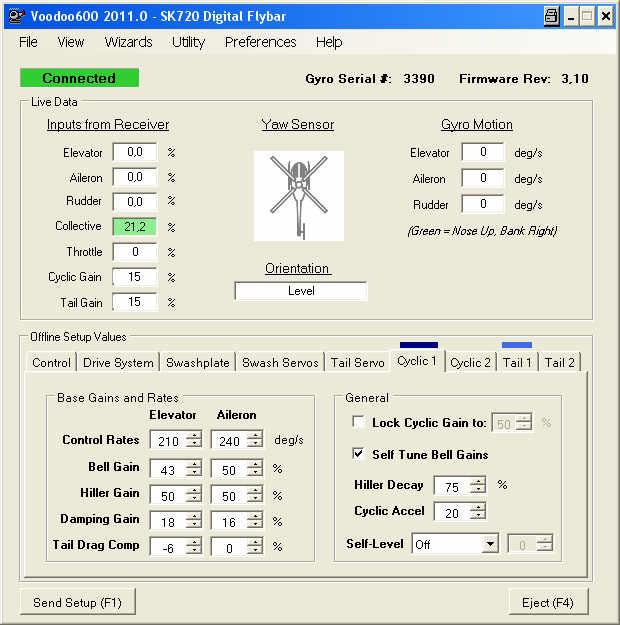Click the green Connected status indicator

click(x=79, y=78)
